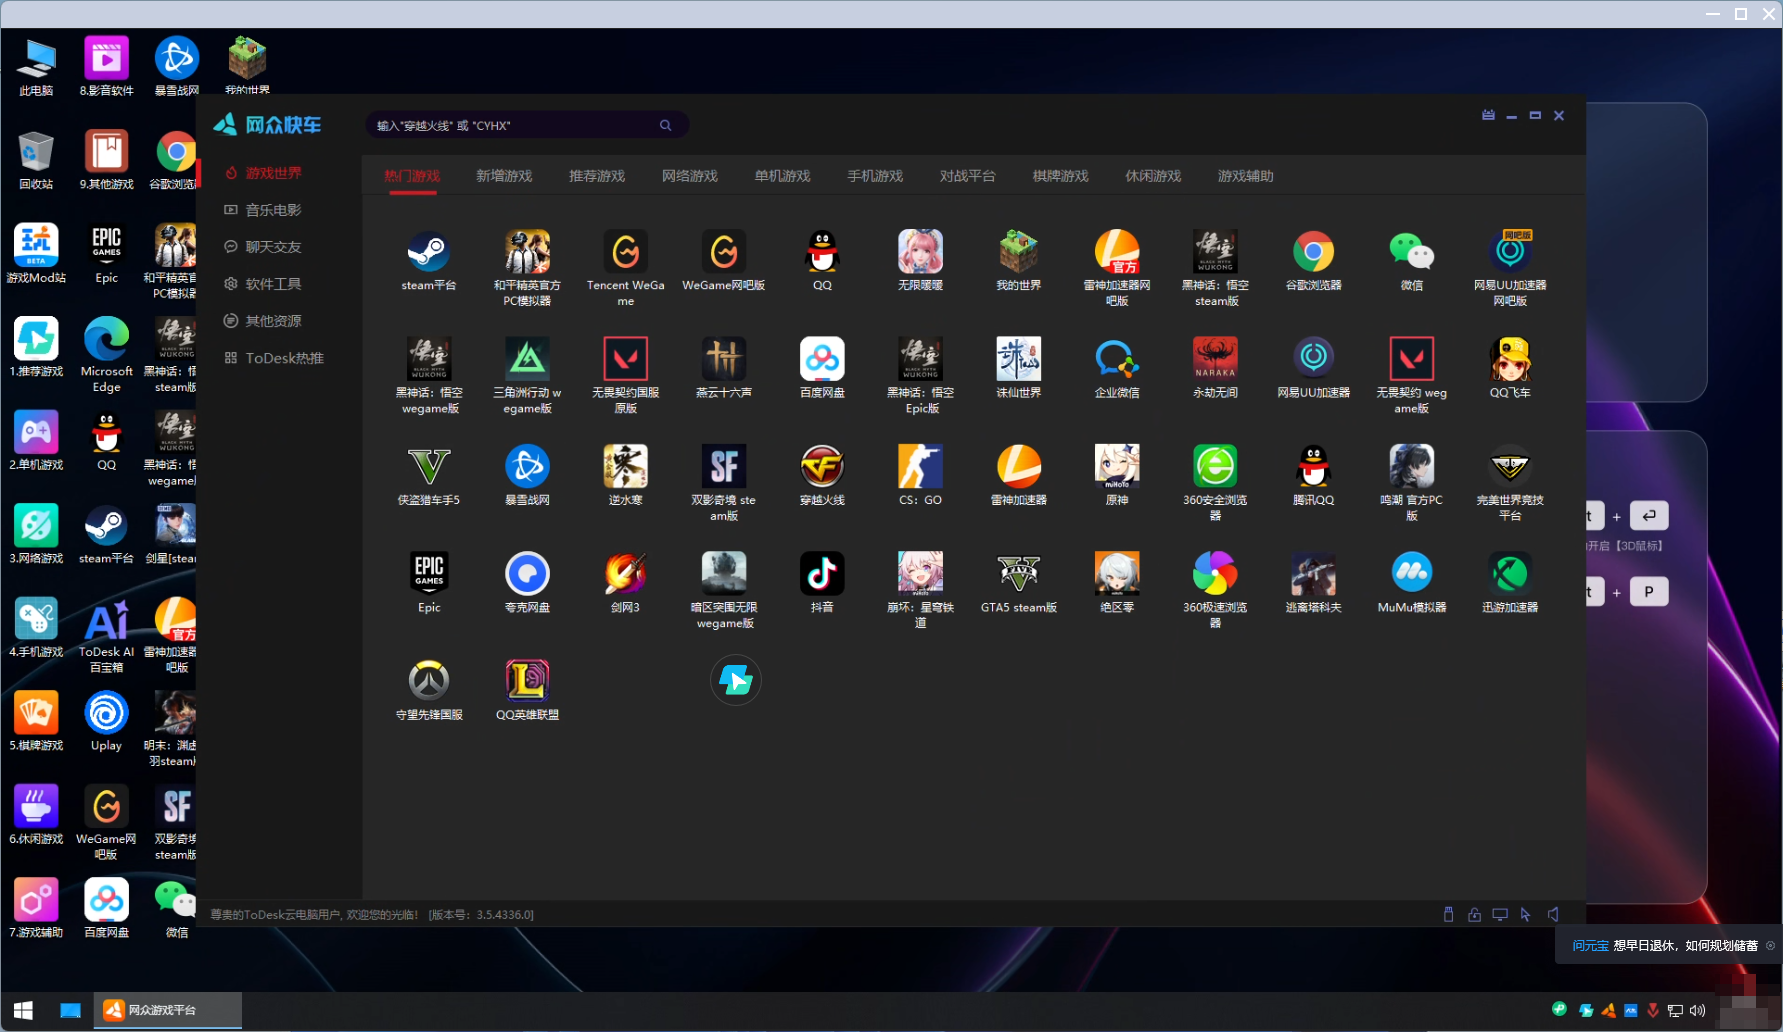This screenshot has width=1783, height=1032.
Task: Switch to 新增游戏 tab
Action: coord(504,176)
